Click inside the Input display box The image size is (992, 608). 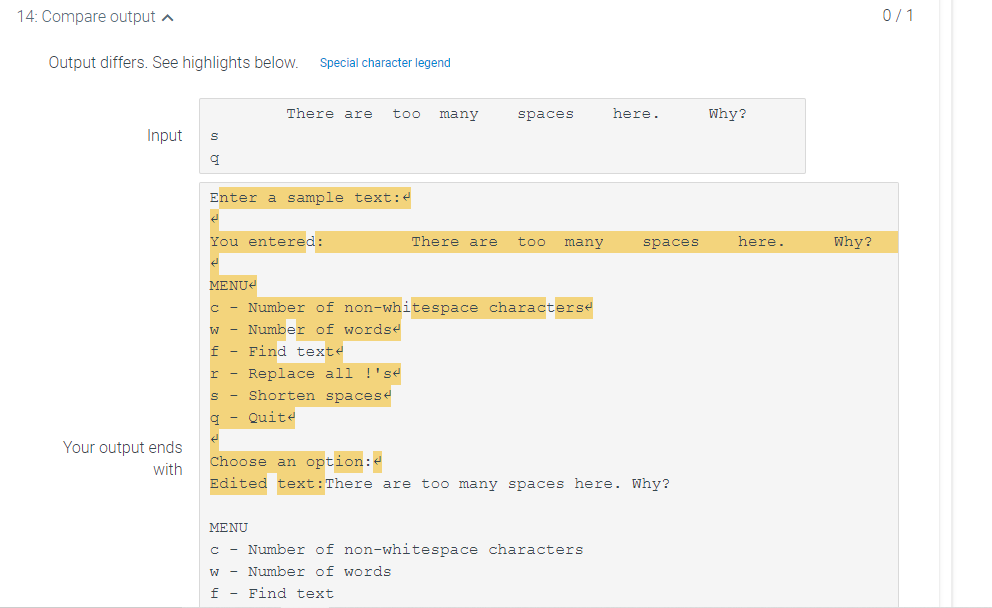pyautogui.click(x=500, y=135)
